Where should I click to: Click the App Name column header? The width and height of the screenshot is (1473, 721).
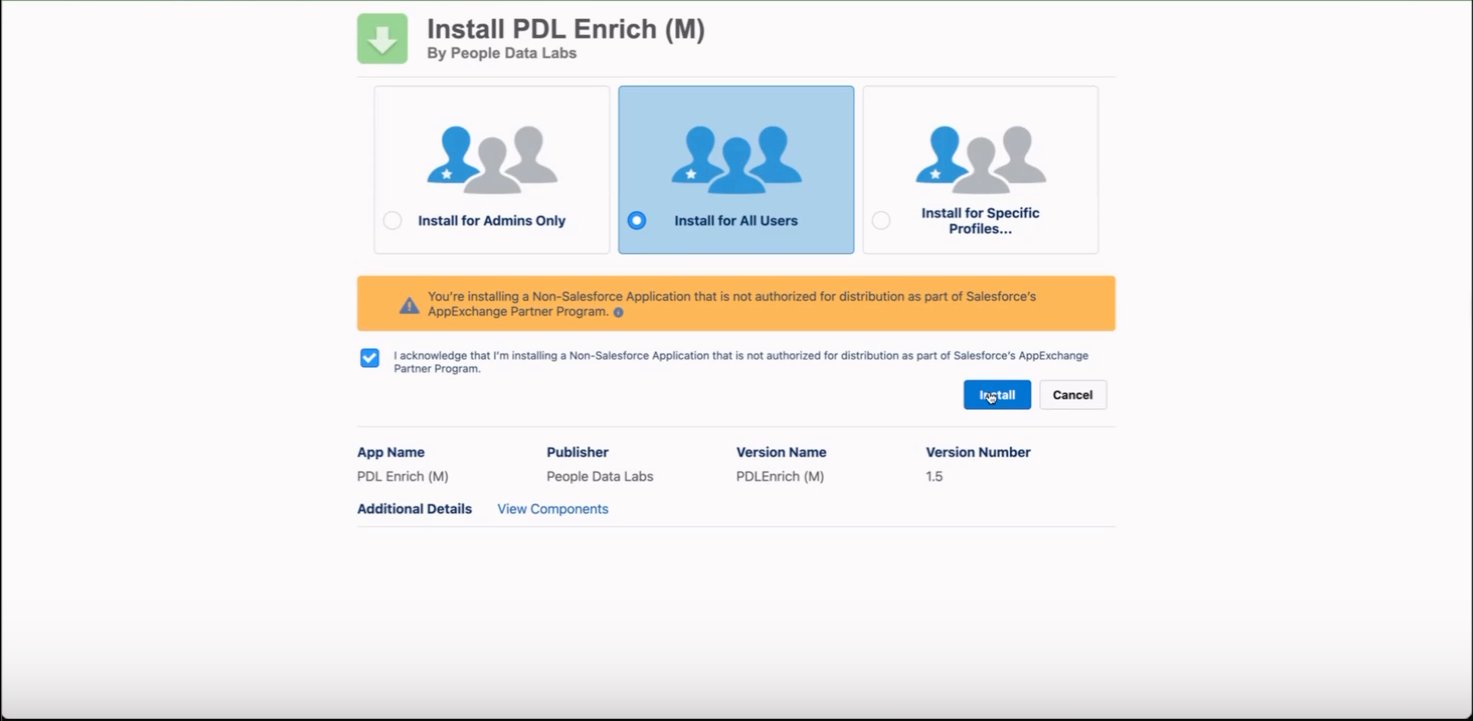tap(391, 452)
